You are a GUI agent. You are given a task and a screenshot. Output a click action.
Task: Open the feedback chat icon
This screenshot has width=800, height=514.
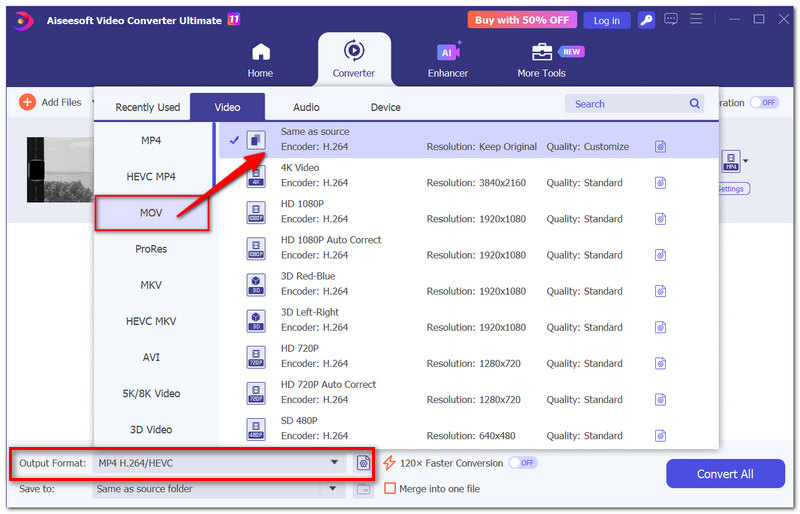(x=670, y=19)
